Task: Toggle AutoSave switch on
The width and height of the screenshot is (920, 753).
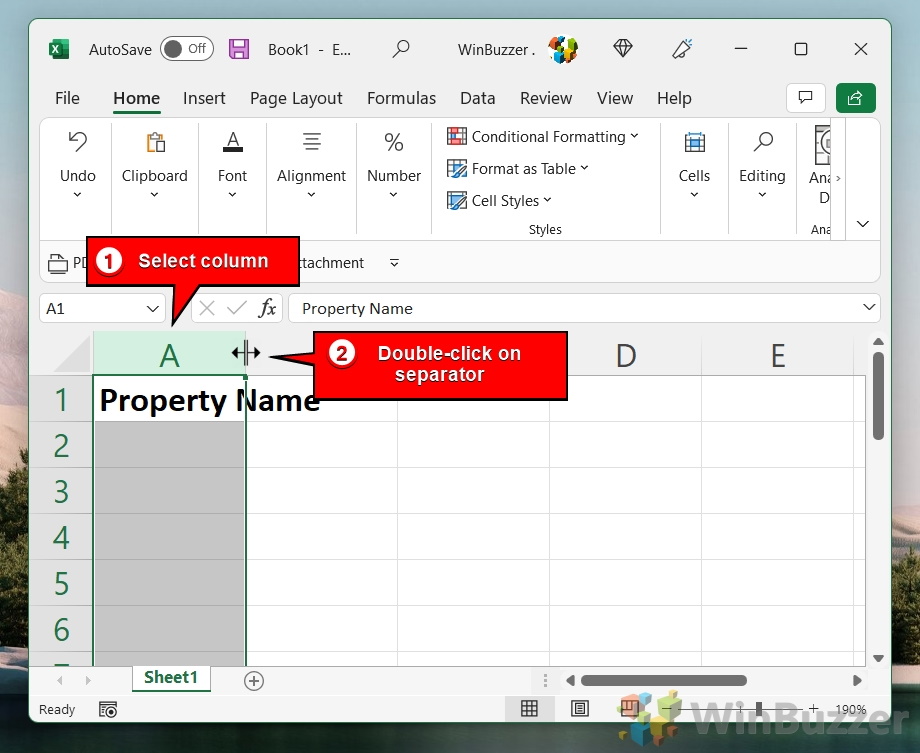Action: (x=187, y=49)
